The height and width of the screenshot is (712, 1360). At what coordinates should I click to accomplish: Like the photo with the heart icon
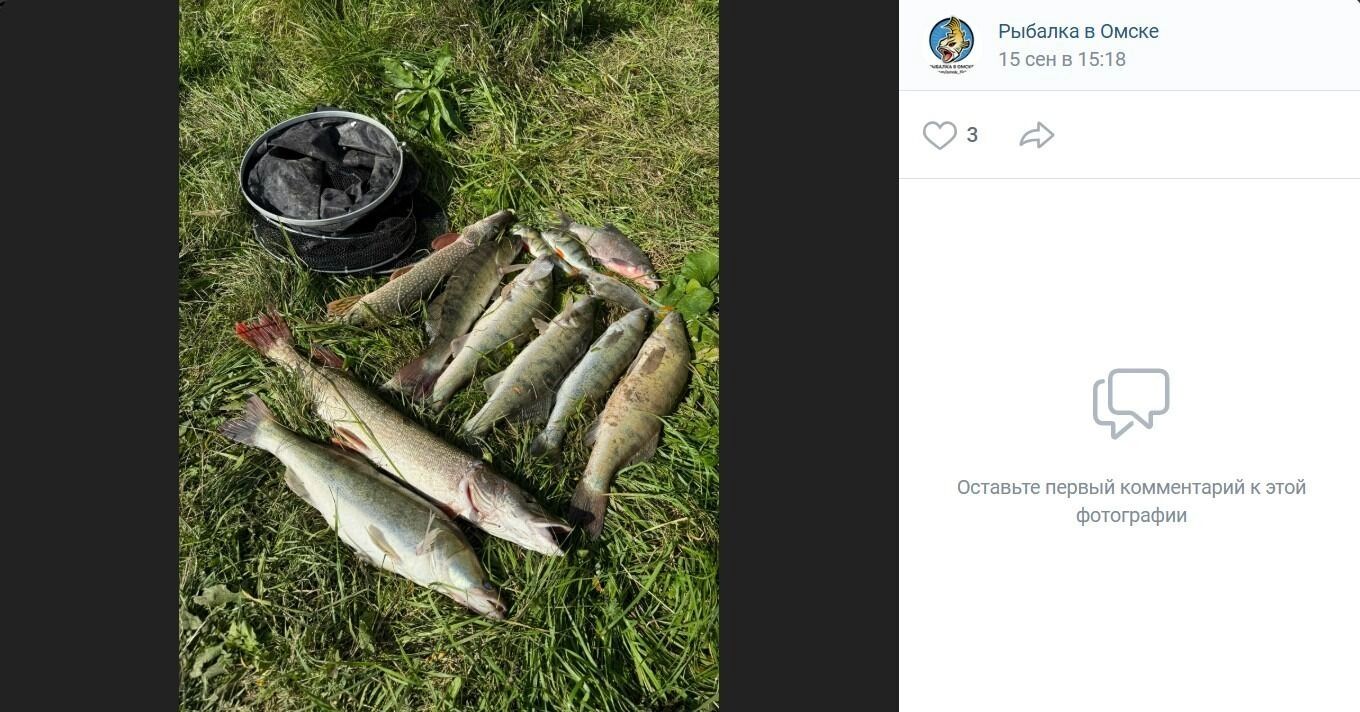(x=939, y=135)
